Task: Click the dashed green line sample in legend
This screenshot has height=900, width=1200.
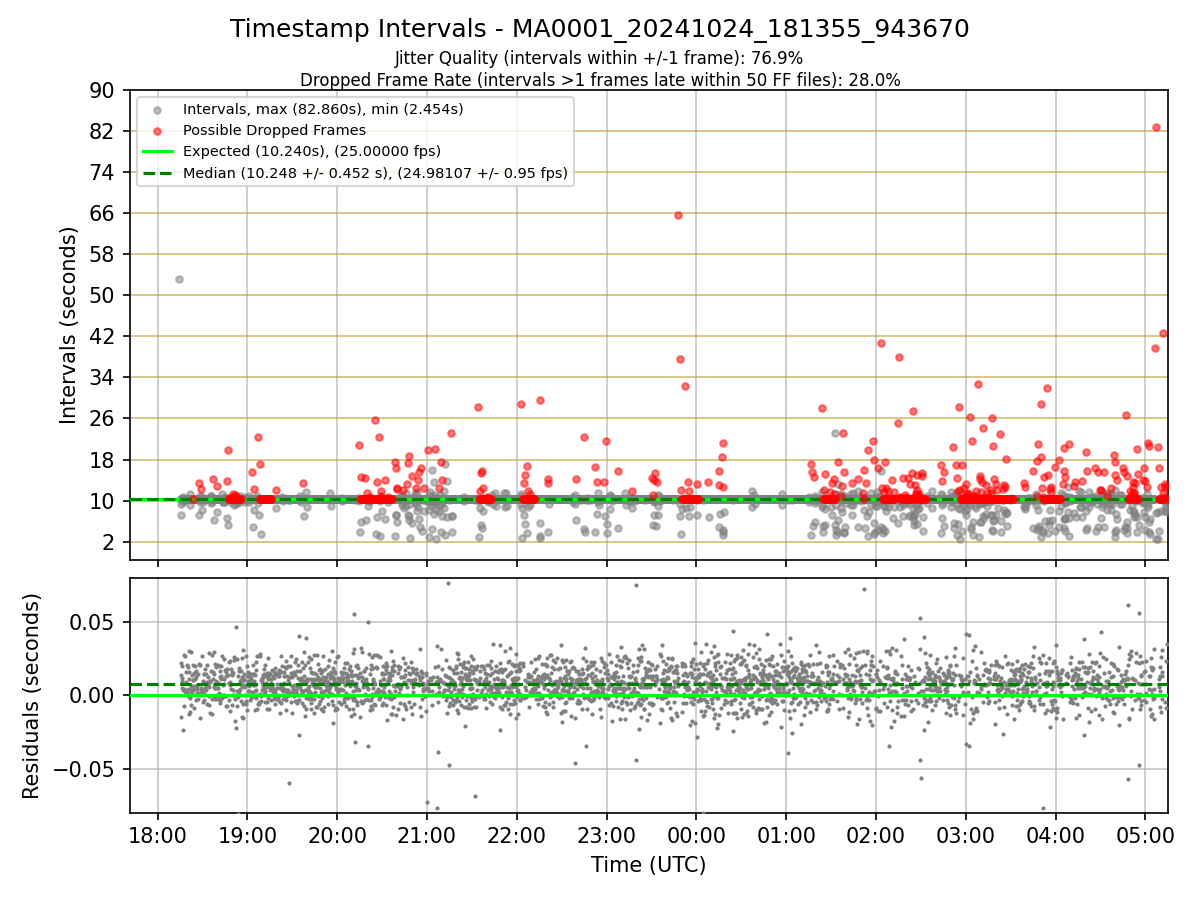Action: pyautogui.click(x=158, y=173)
